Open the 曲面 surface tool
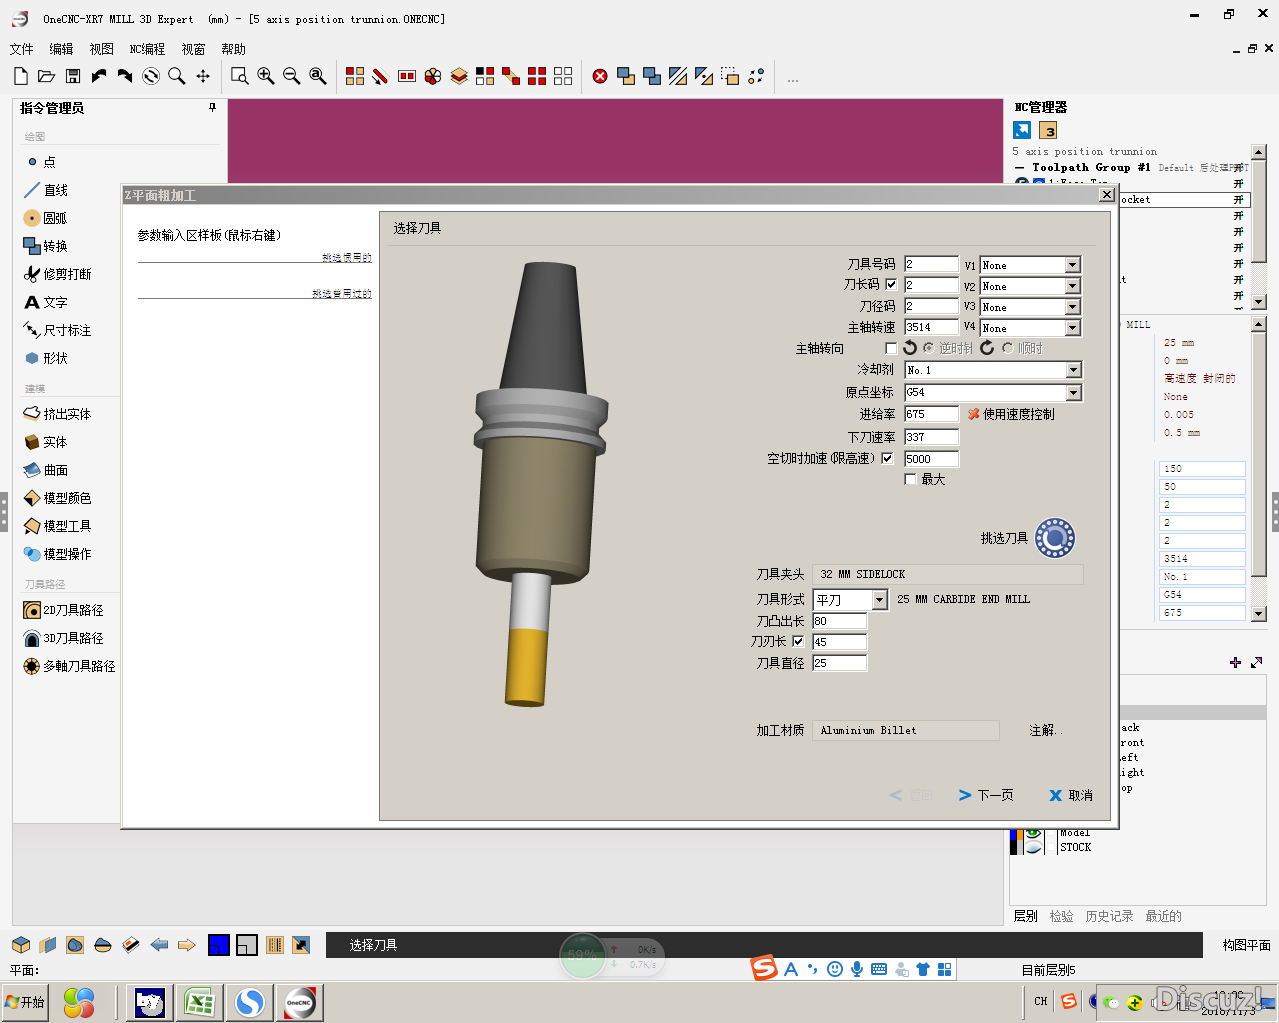Screen dimensions: 1279x1023 tap(45, 470)
